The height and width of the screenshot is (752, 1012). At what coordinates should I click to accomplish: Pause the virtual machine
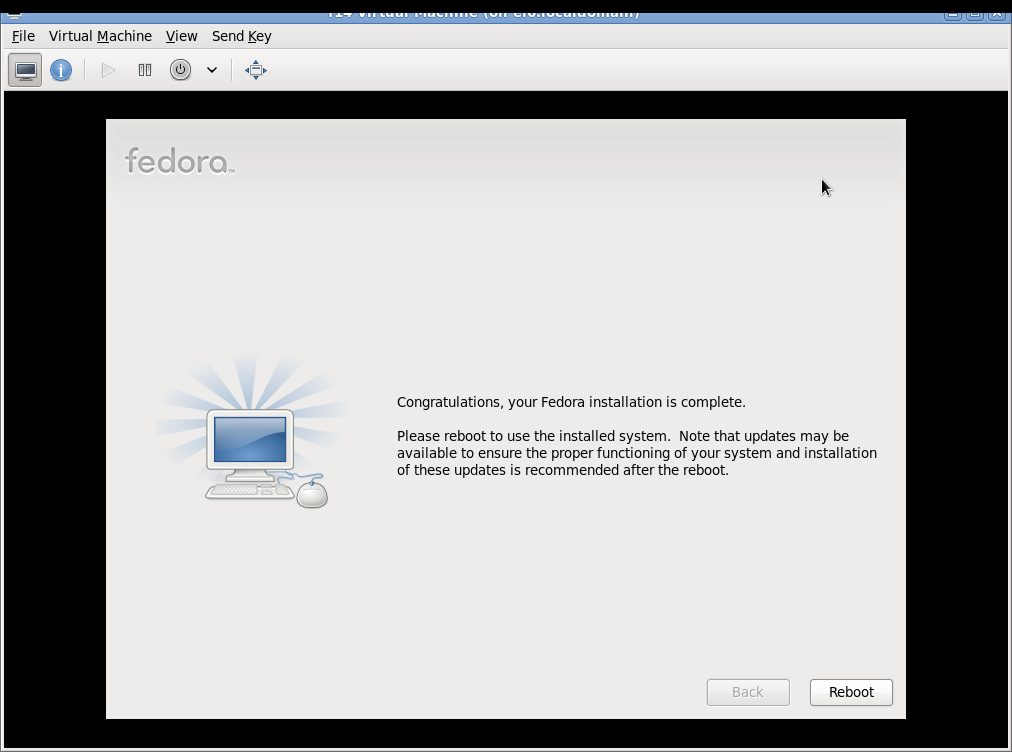click(x=145, y=70)
